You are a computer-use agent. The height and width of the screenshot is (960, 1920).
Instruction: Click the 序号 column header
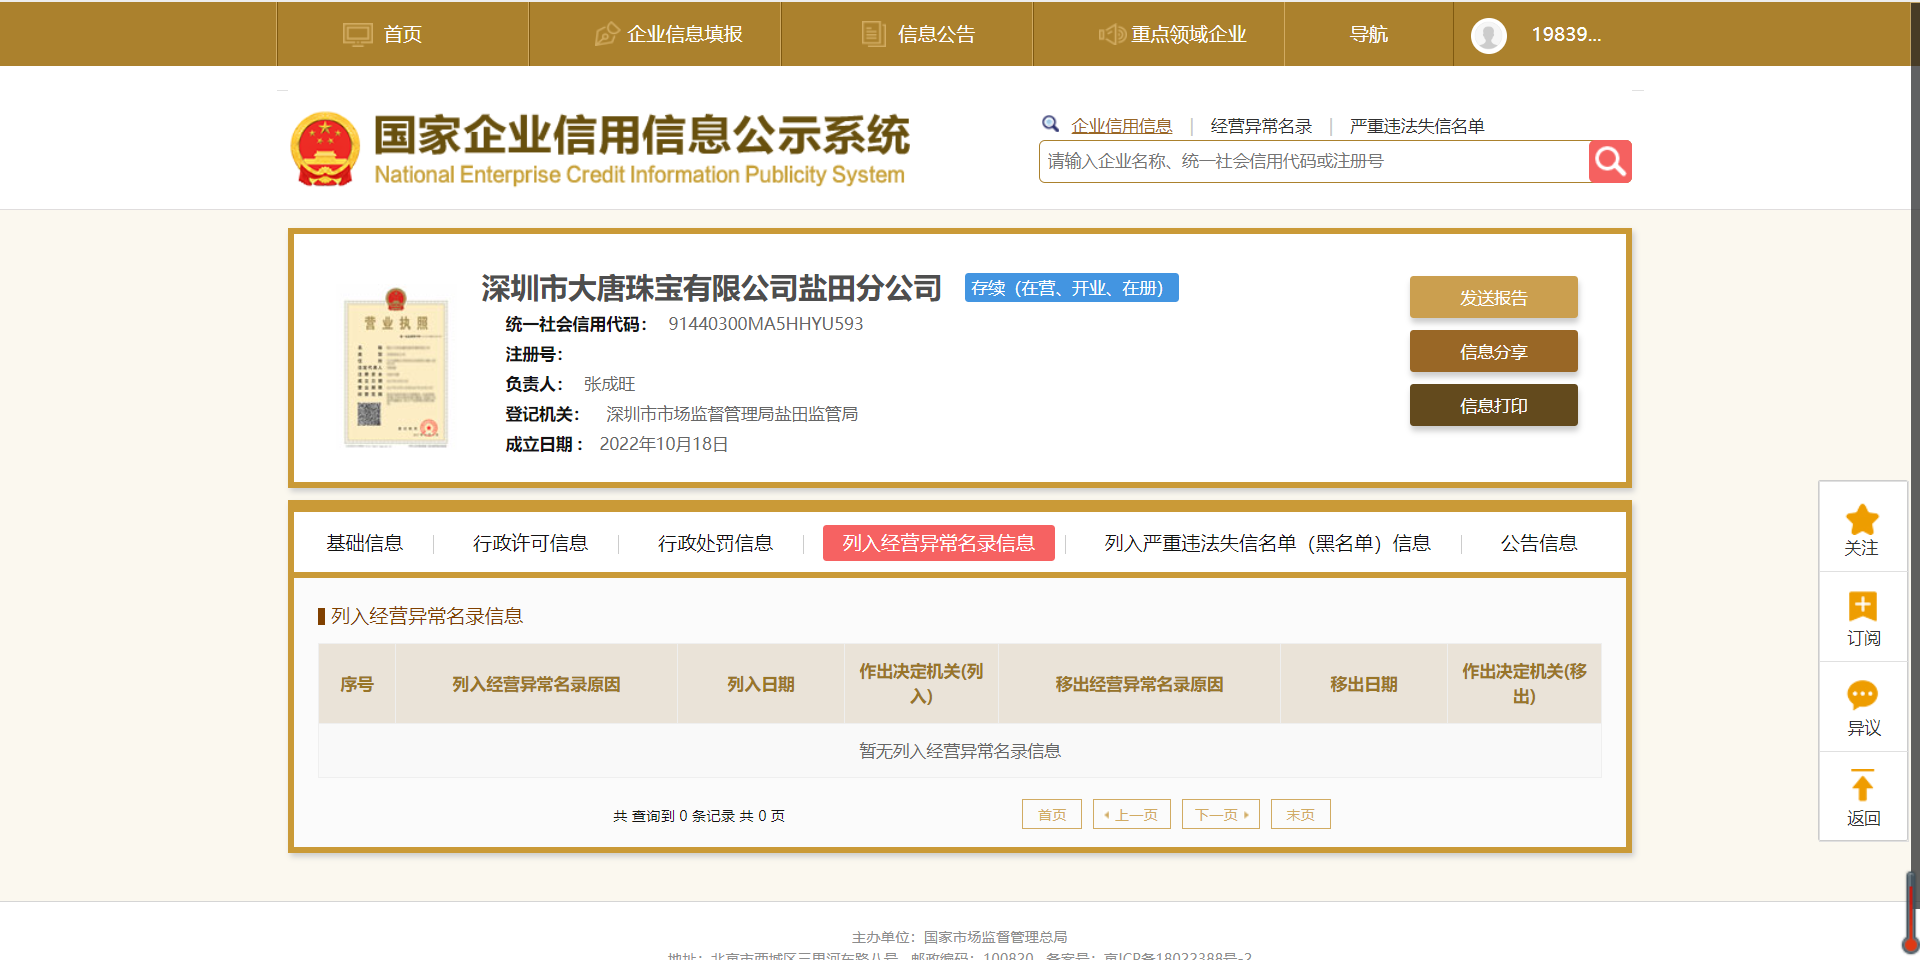tap(357, 684)
